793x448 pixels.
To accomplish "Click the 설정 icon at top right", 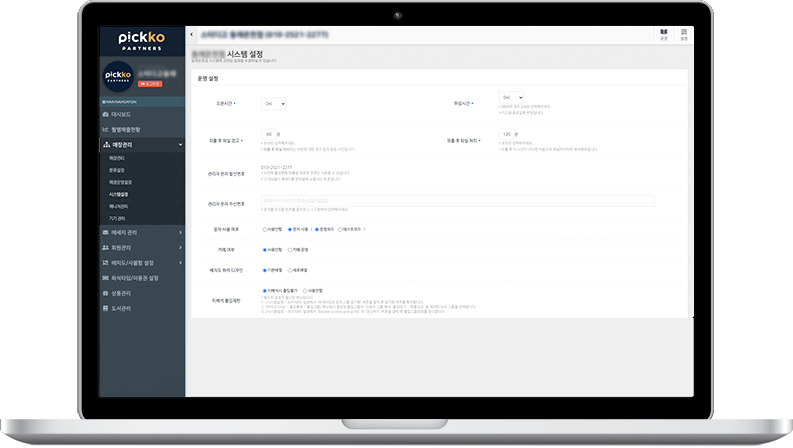I will (x=684, y=35).
